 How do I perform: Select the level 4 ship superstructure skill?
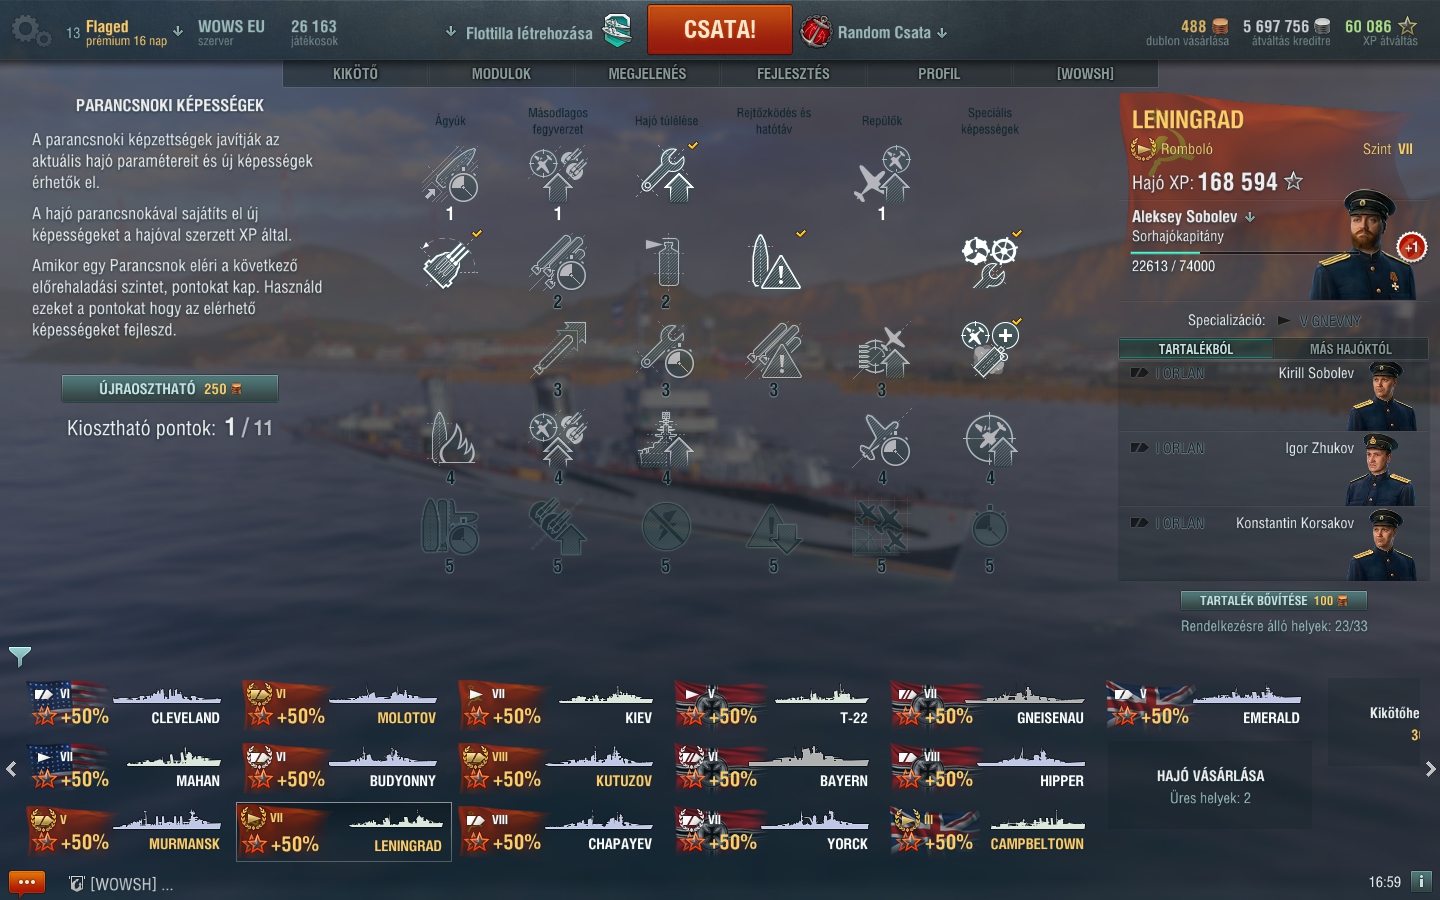tap(665, 440)
